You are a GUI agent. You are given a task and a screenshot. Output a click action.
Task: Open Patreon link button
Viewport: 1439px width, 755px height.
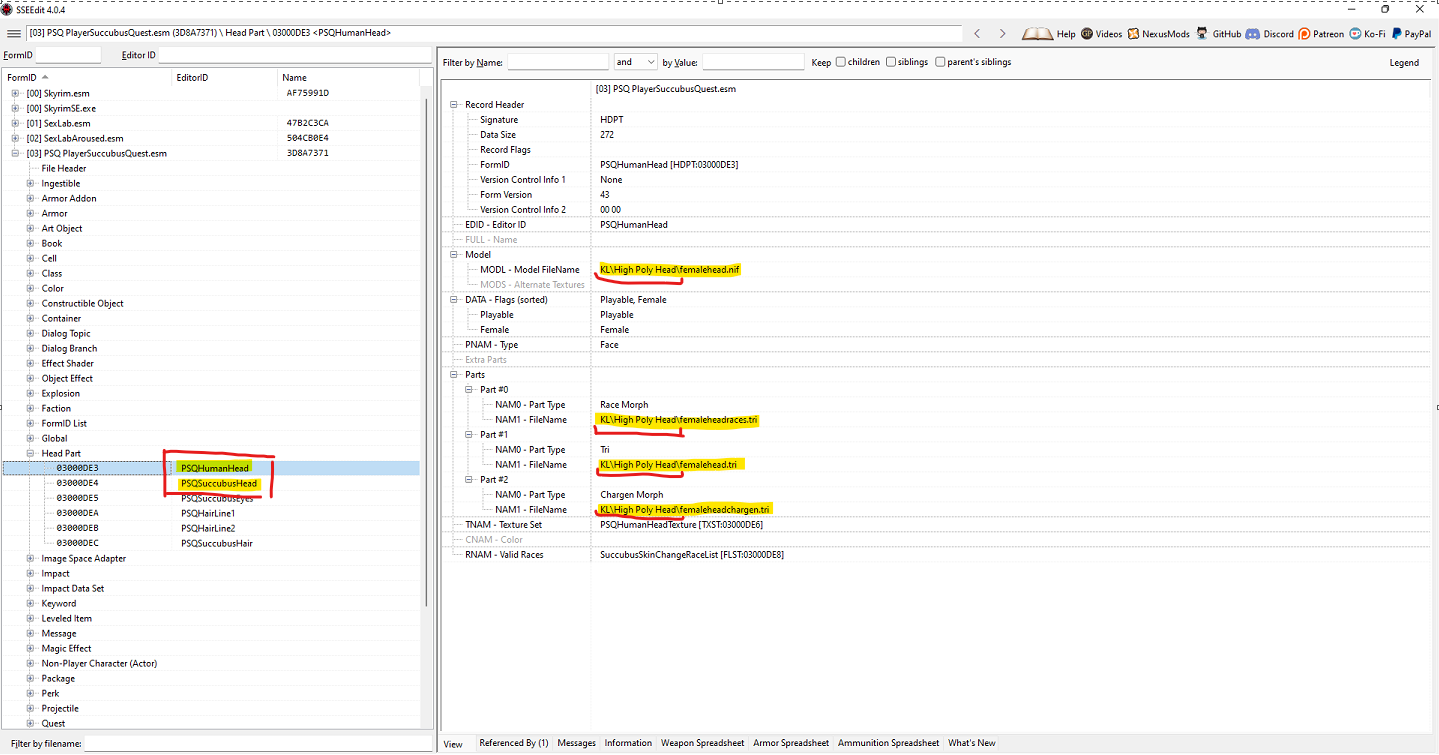pos(1321,33)
